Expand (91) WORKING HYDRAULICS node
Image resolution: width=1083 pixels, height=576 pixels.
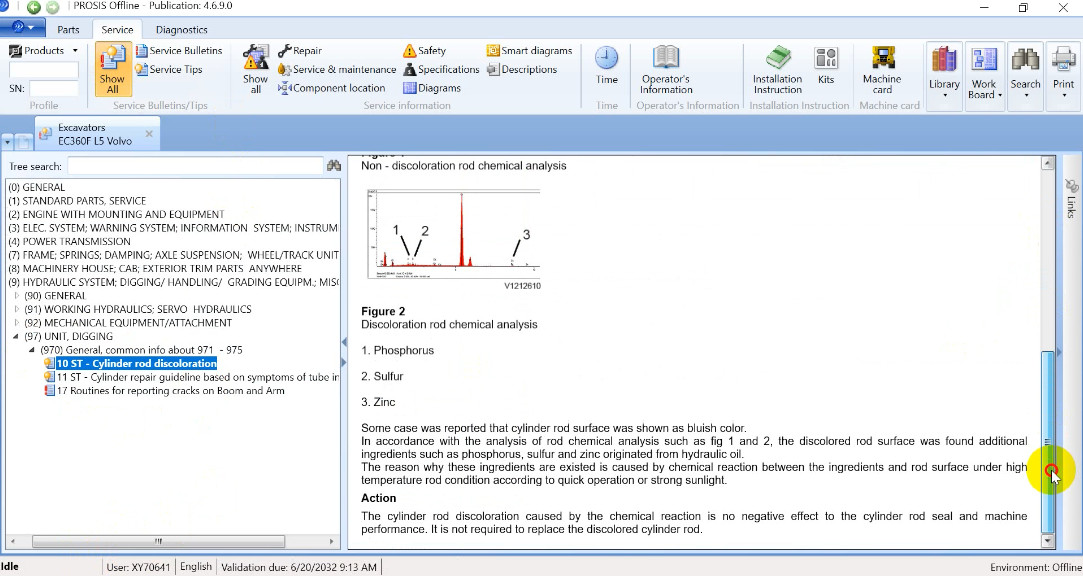point(17,309)
